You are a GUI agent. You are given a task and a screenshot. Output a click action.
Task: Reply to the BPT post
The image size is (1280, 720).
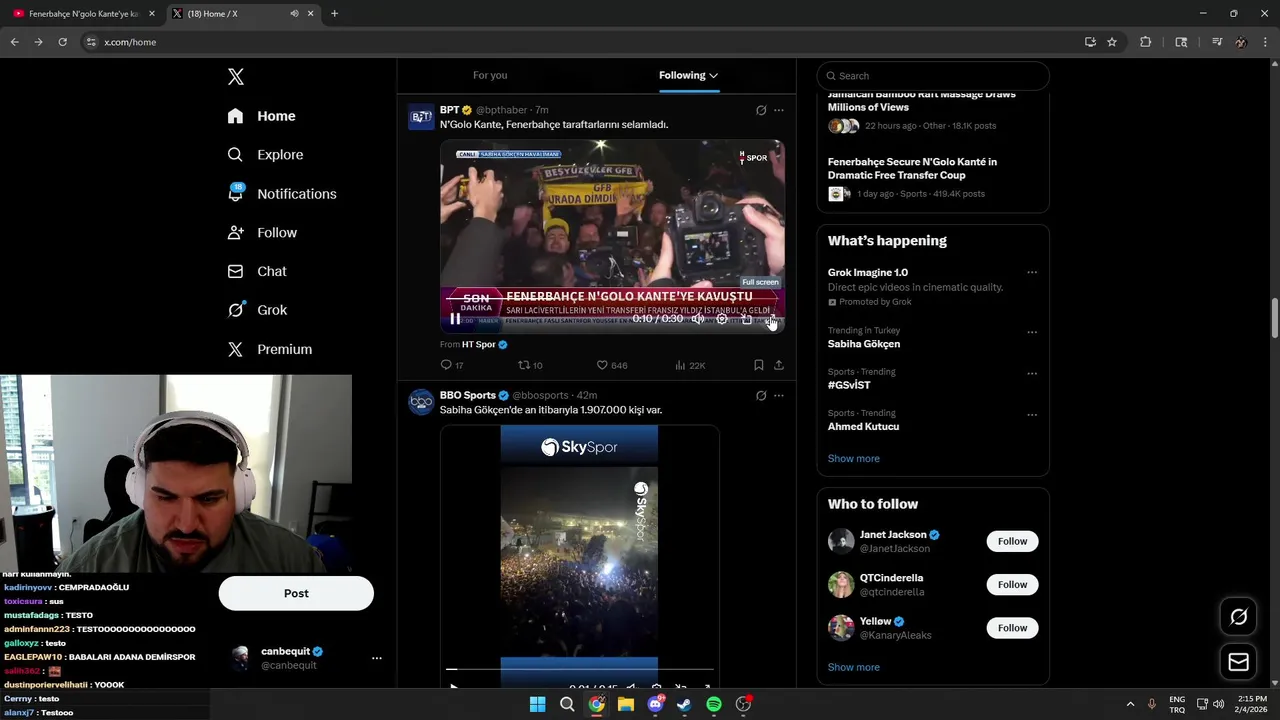(x=452, y=365)
